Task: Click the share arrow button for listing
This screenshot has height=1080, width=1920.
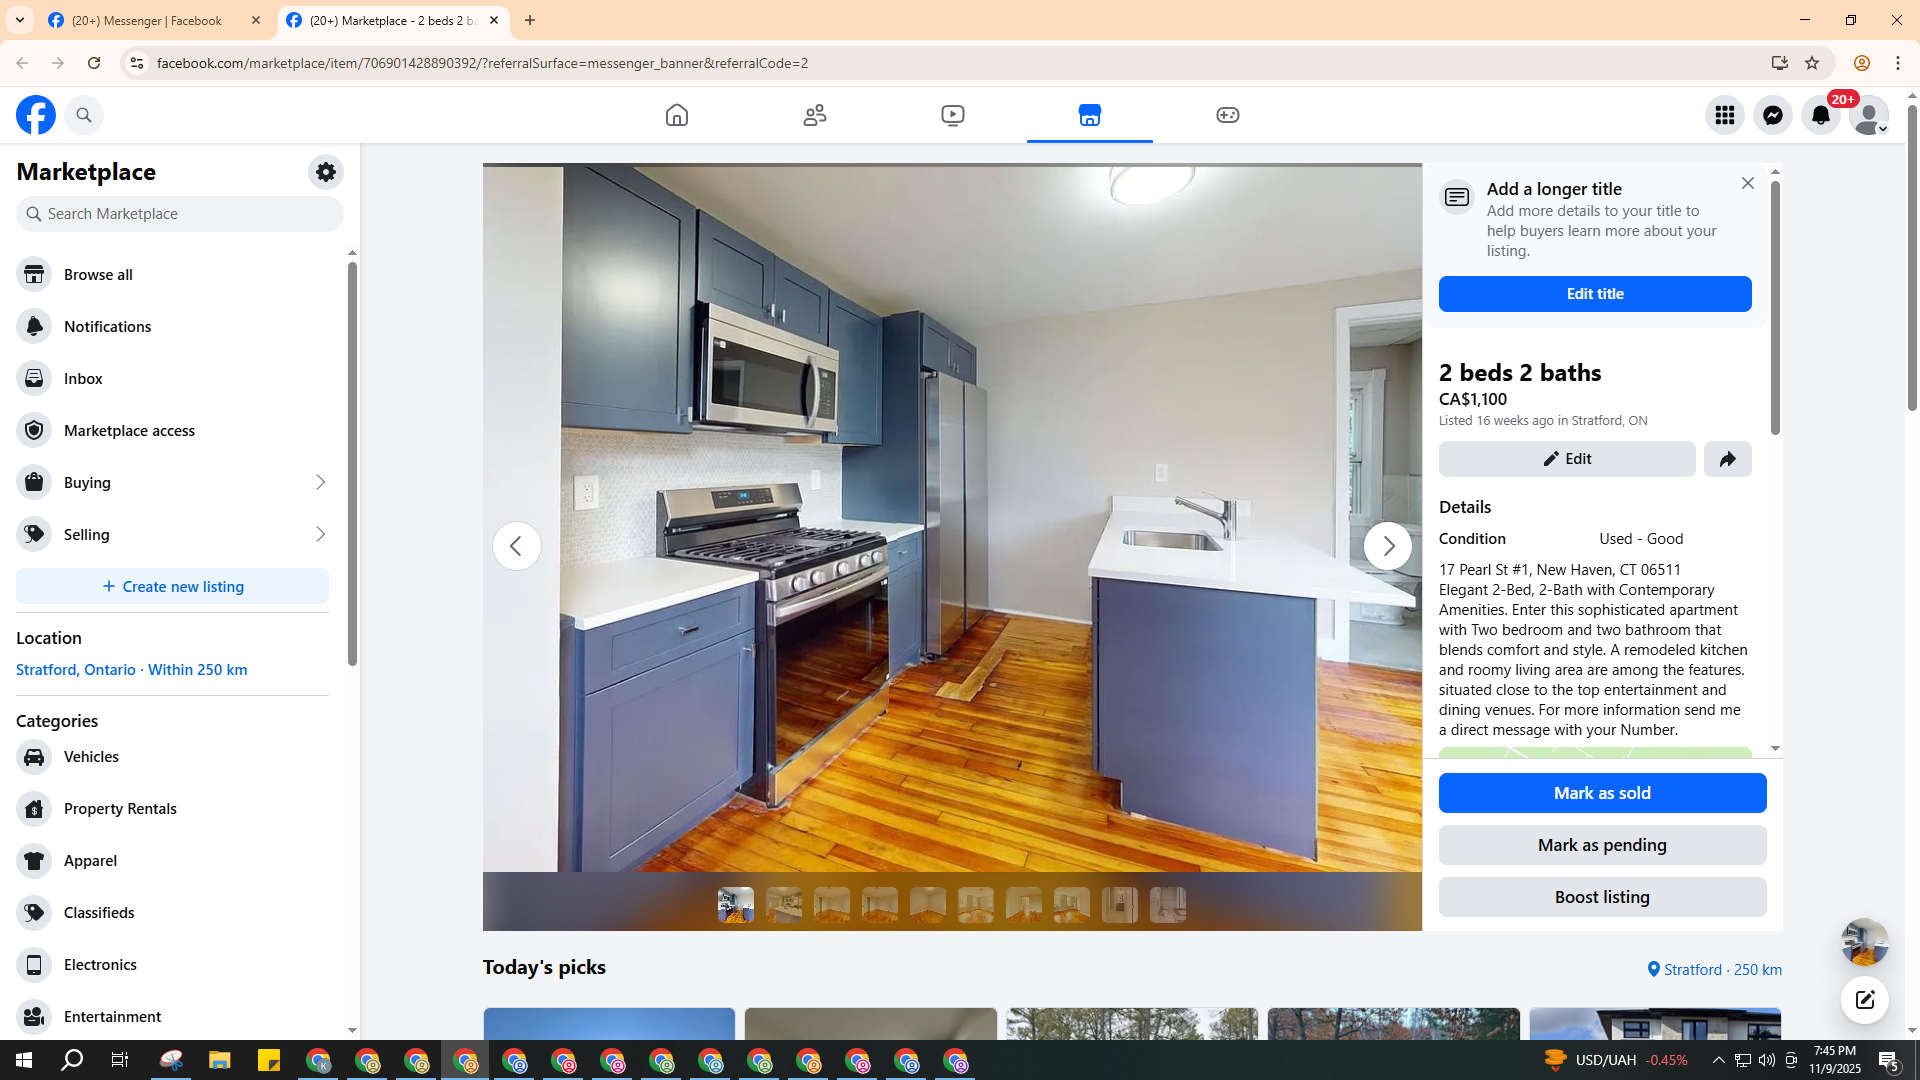Action: point(1728,459)
